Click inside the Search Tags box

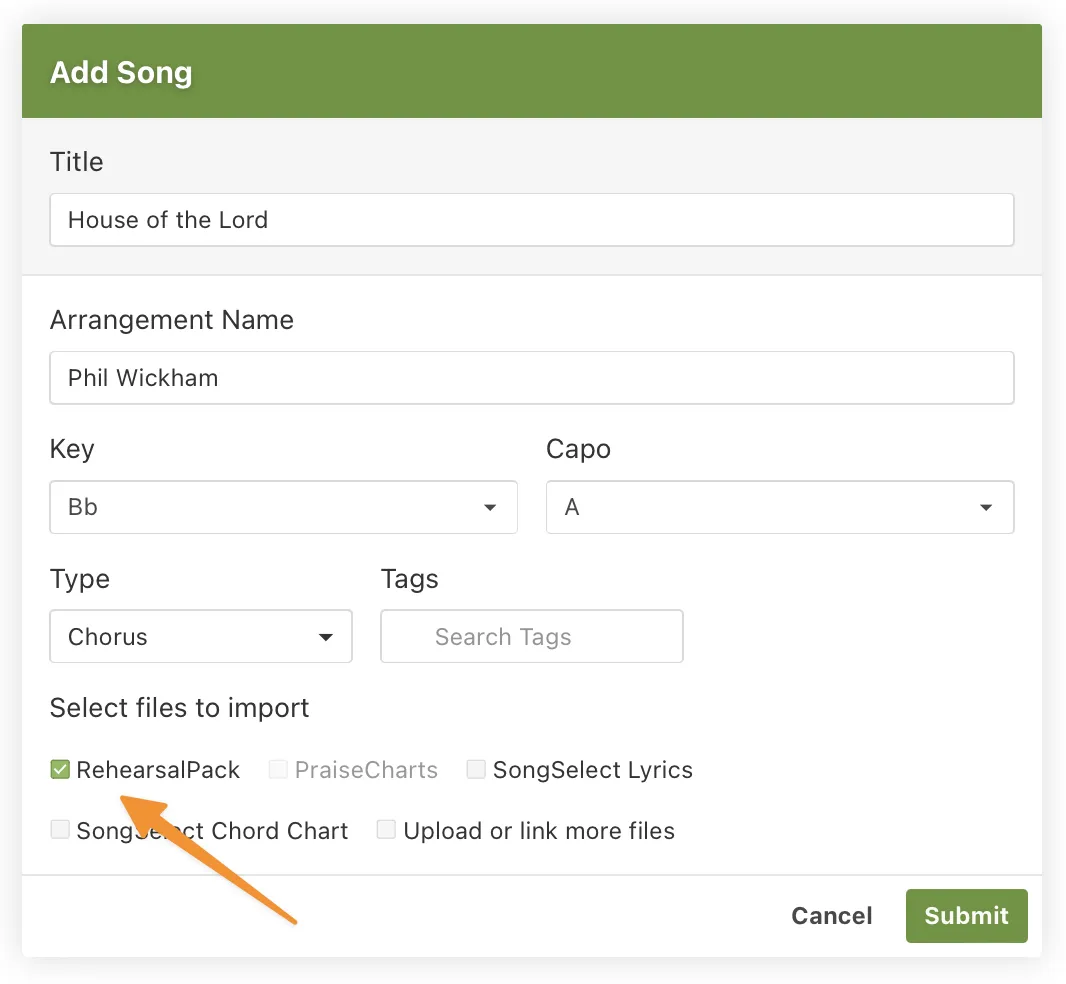point(531,636)
